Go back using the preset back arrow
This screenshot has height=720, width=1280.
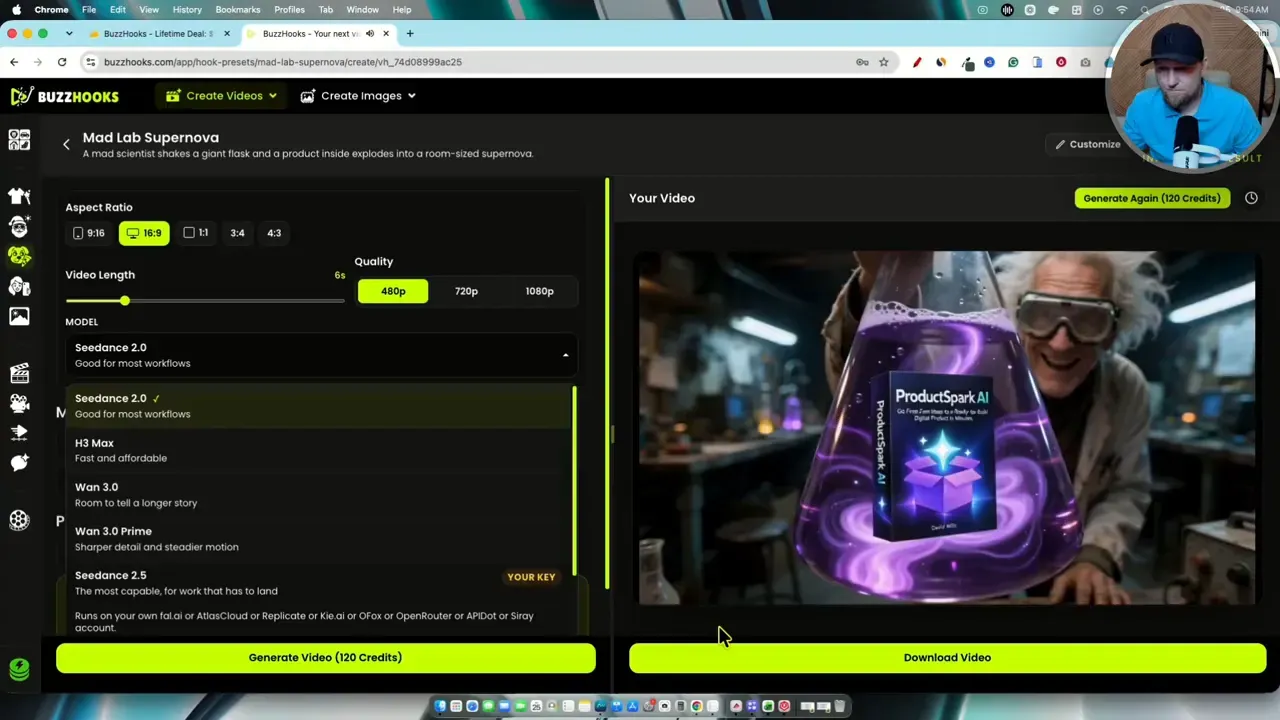pyautogui.click(x=67, y=145)
